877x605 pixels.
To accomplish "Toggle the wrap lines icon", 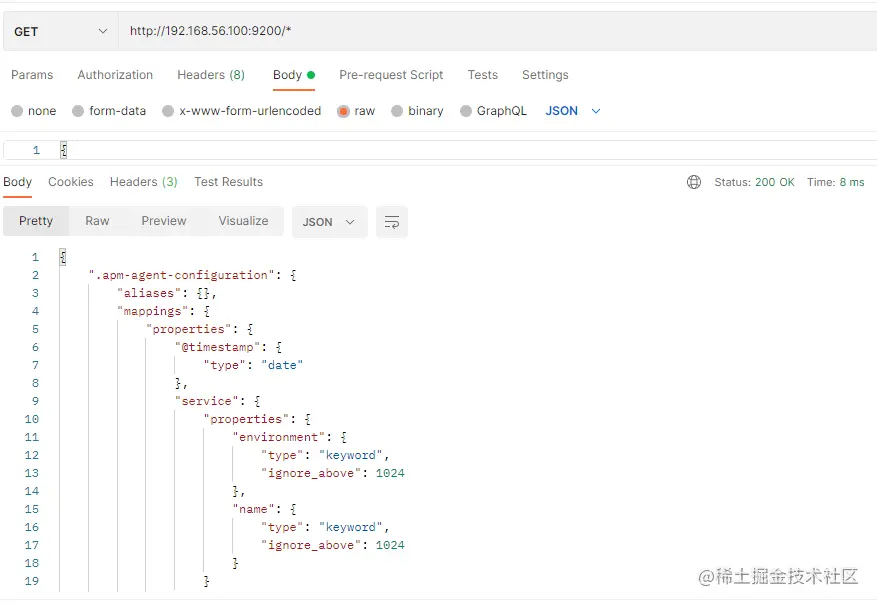I will coord(392,222).
